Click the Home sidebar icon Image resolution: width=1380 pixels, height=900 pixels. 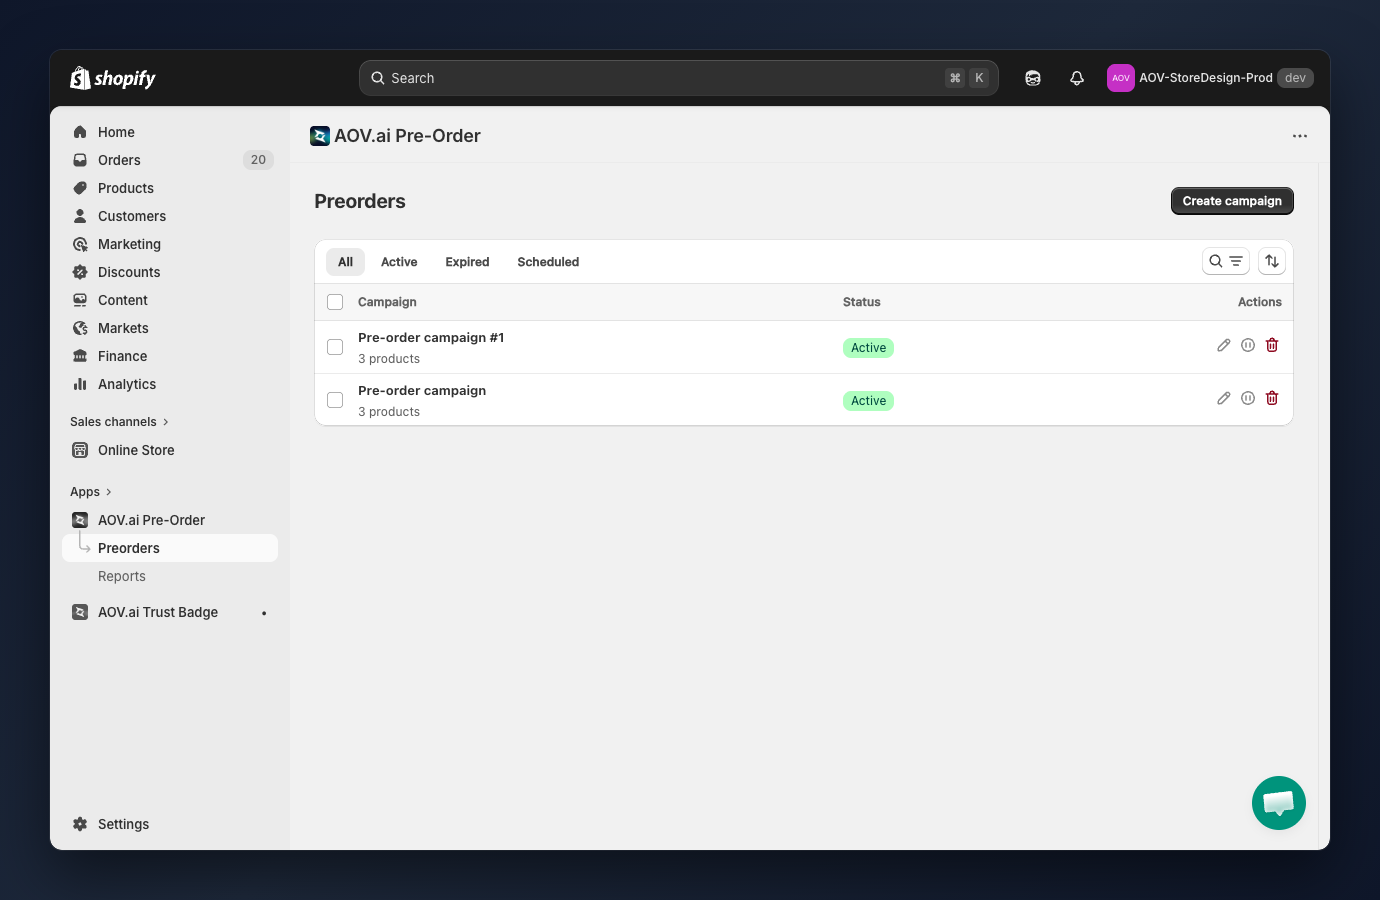coord(80,132)
